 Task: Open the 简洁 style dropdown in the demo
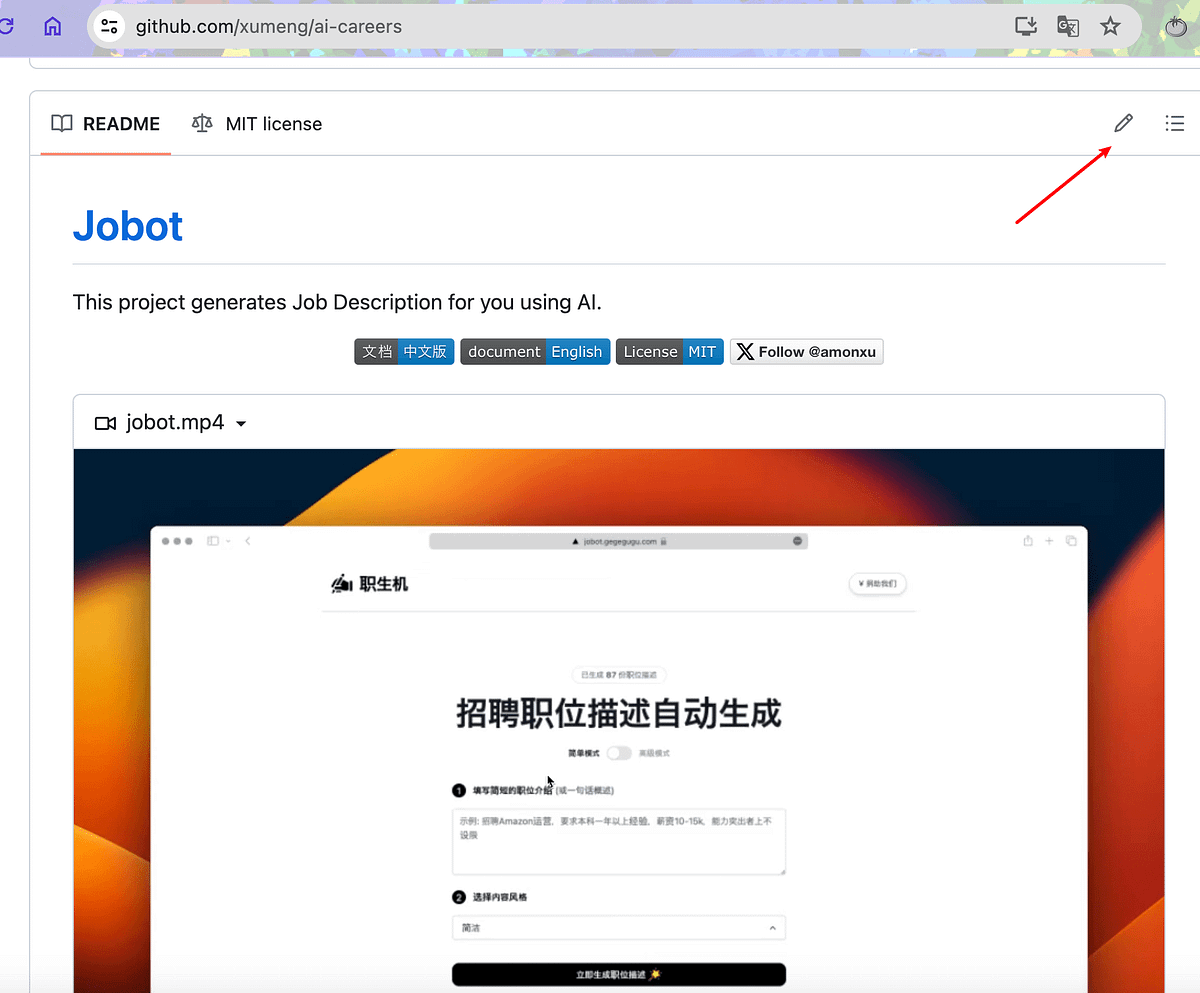tap(618, 927)
